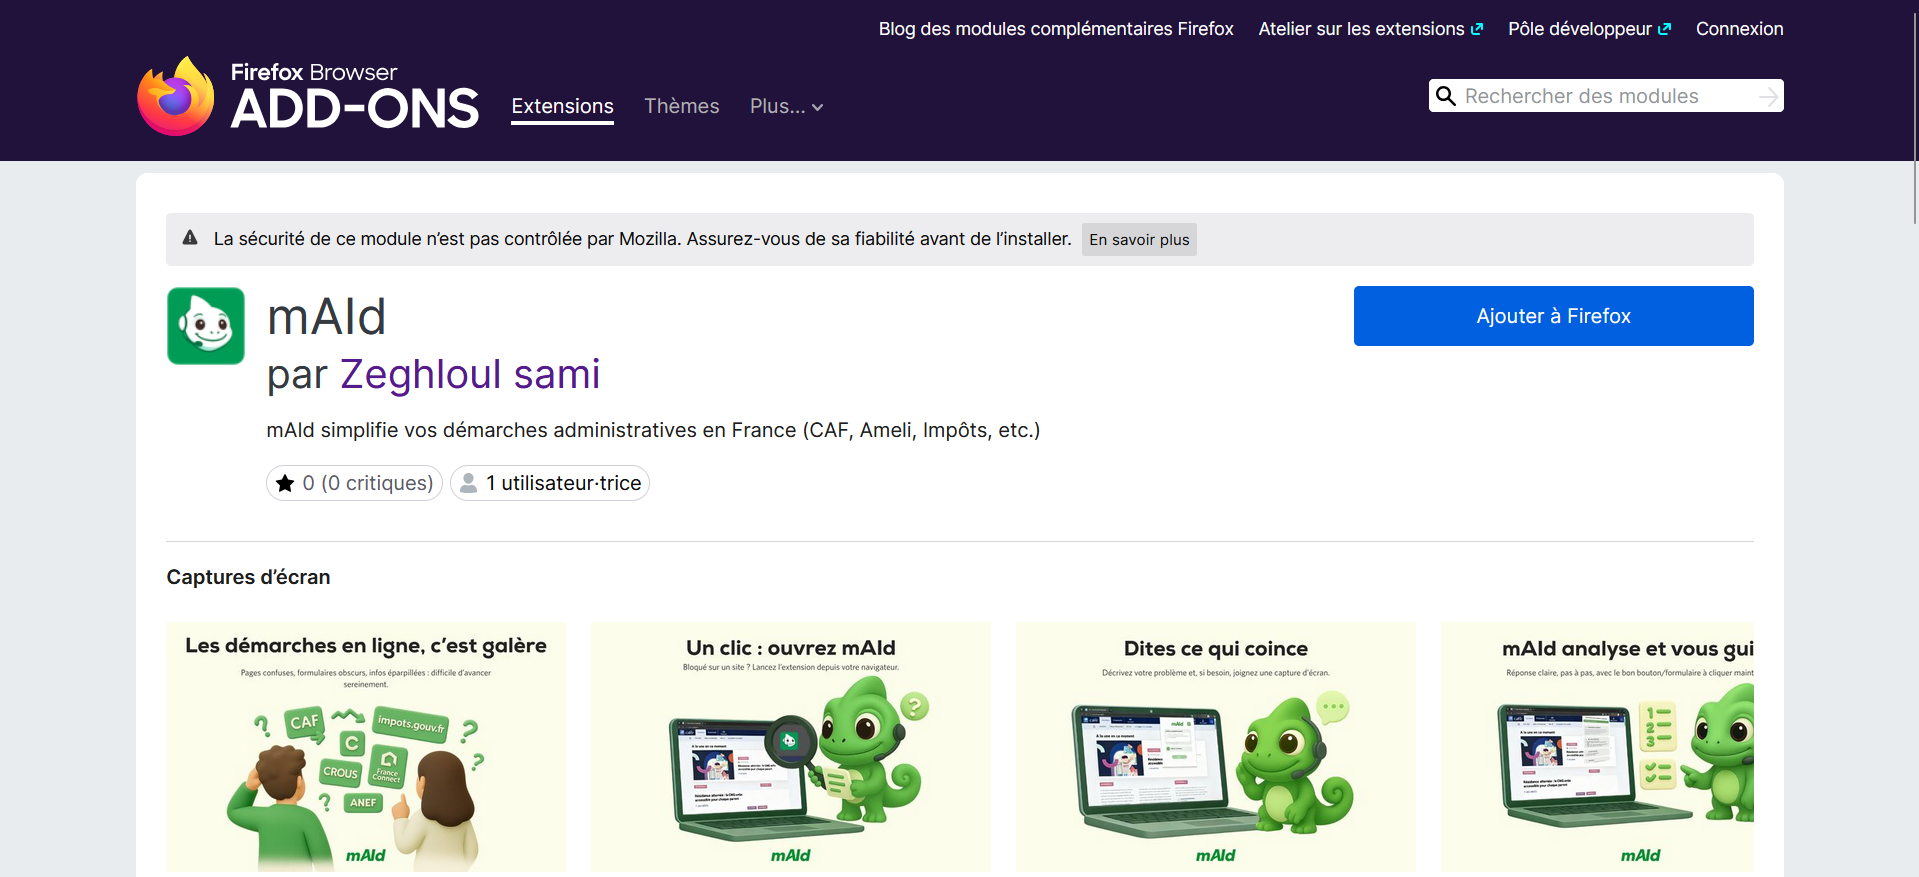Click the mAId chameleon extension icon
This screenshot has width=1919, height=877.
coord(206,326)
